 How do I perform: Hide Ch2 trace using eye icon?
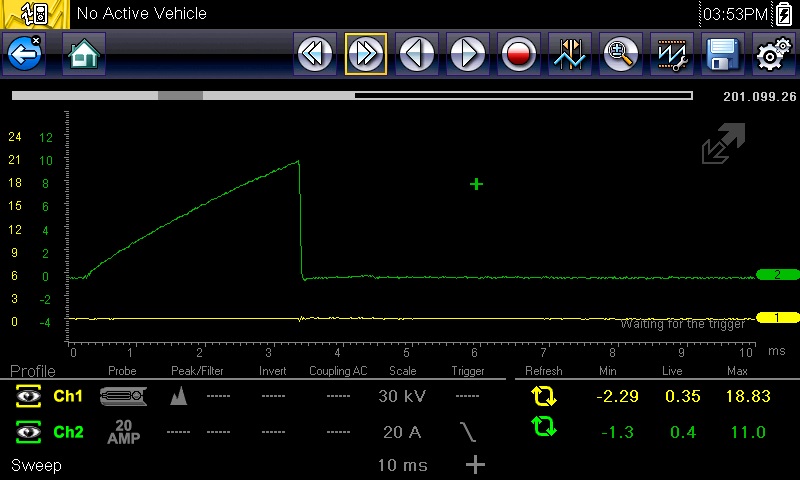(26, 432)
